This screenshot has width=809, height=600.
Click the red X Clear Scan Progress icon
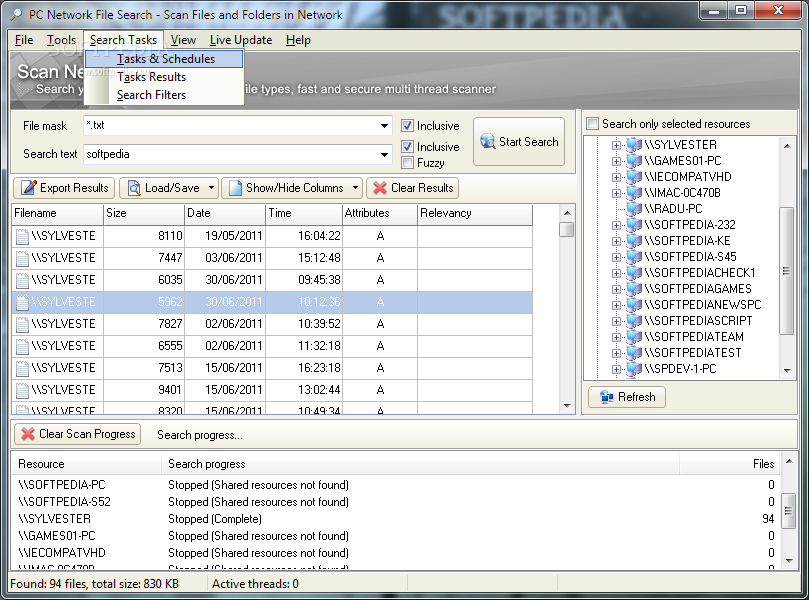pyautogui.click(x=28, y=434)
